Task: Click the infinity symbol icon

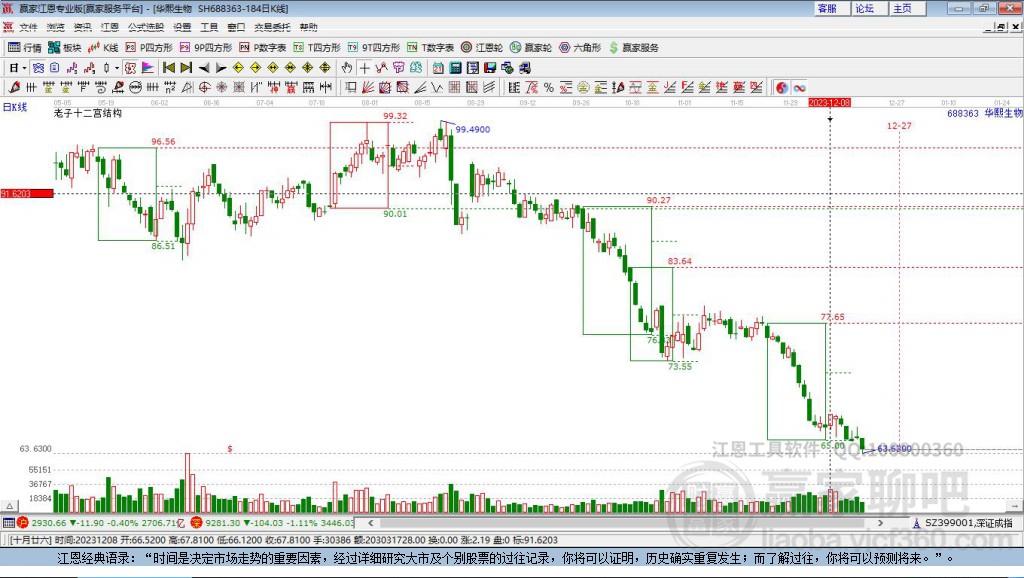Action: click(799, 88)
